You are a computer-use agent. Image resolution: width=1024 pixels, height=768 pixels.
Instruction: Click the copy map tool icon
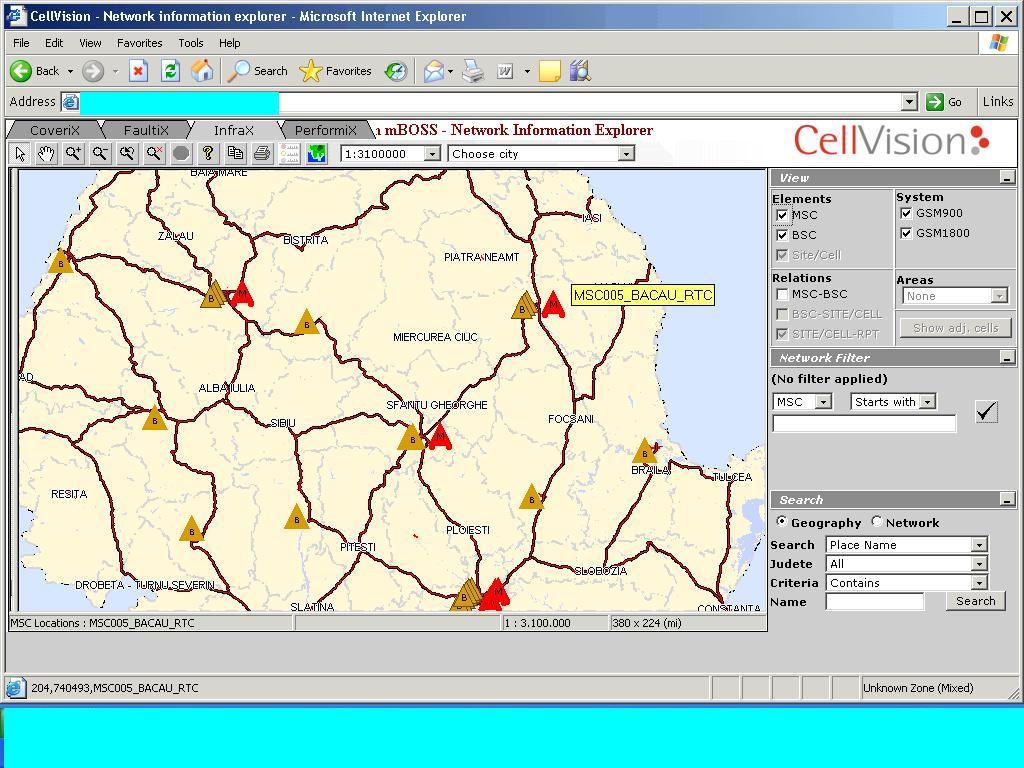[235, 153]
